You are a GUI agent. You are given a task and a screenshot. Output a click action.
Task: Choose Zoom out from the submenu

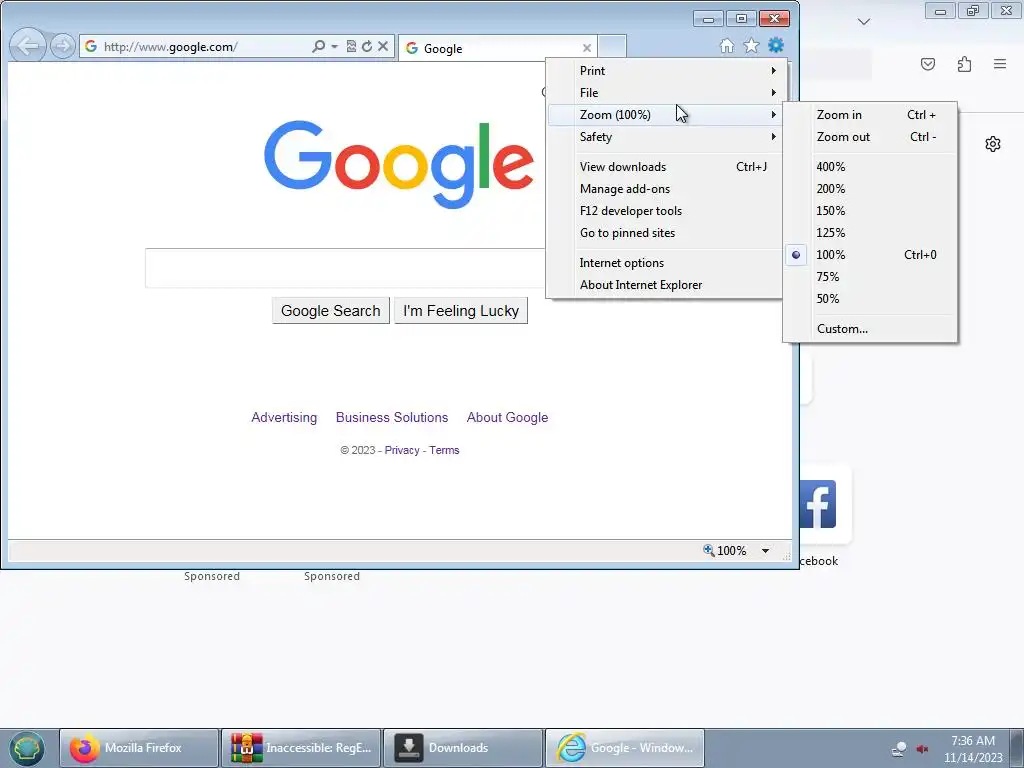click(871, 136)
